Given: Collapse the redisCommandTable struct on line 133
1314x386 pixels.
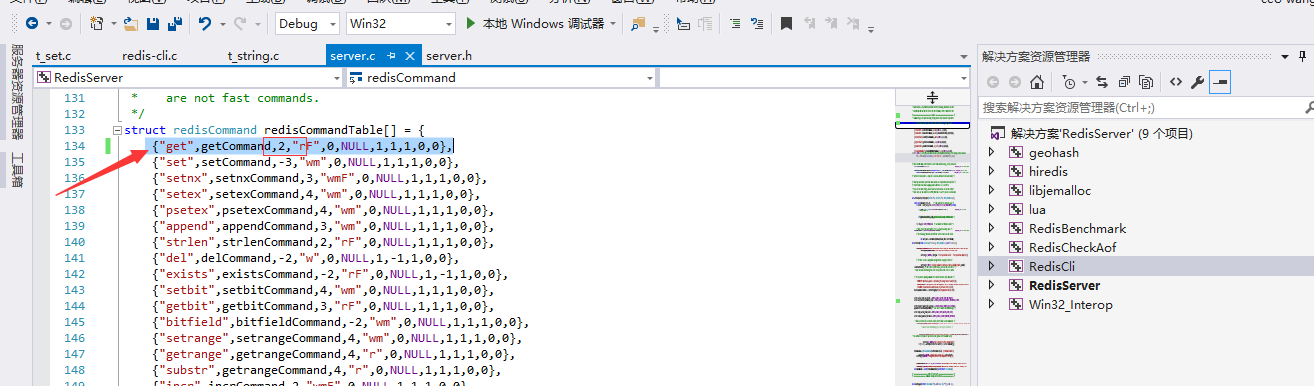Looking at the screenshot, I should point(118,130).
